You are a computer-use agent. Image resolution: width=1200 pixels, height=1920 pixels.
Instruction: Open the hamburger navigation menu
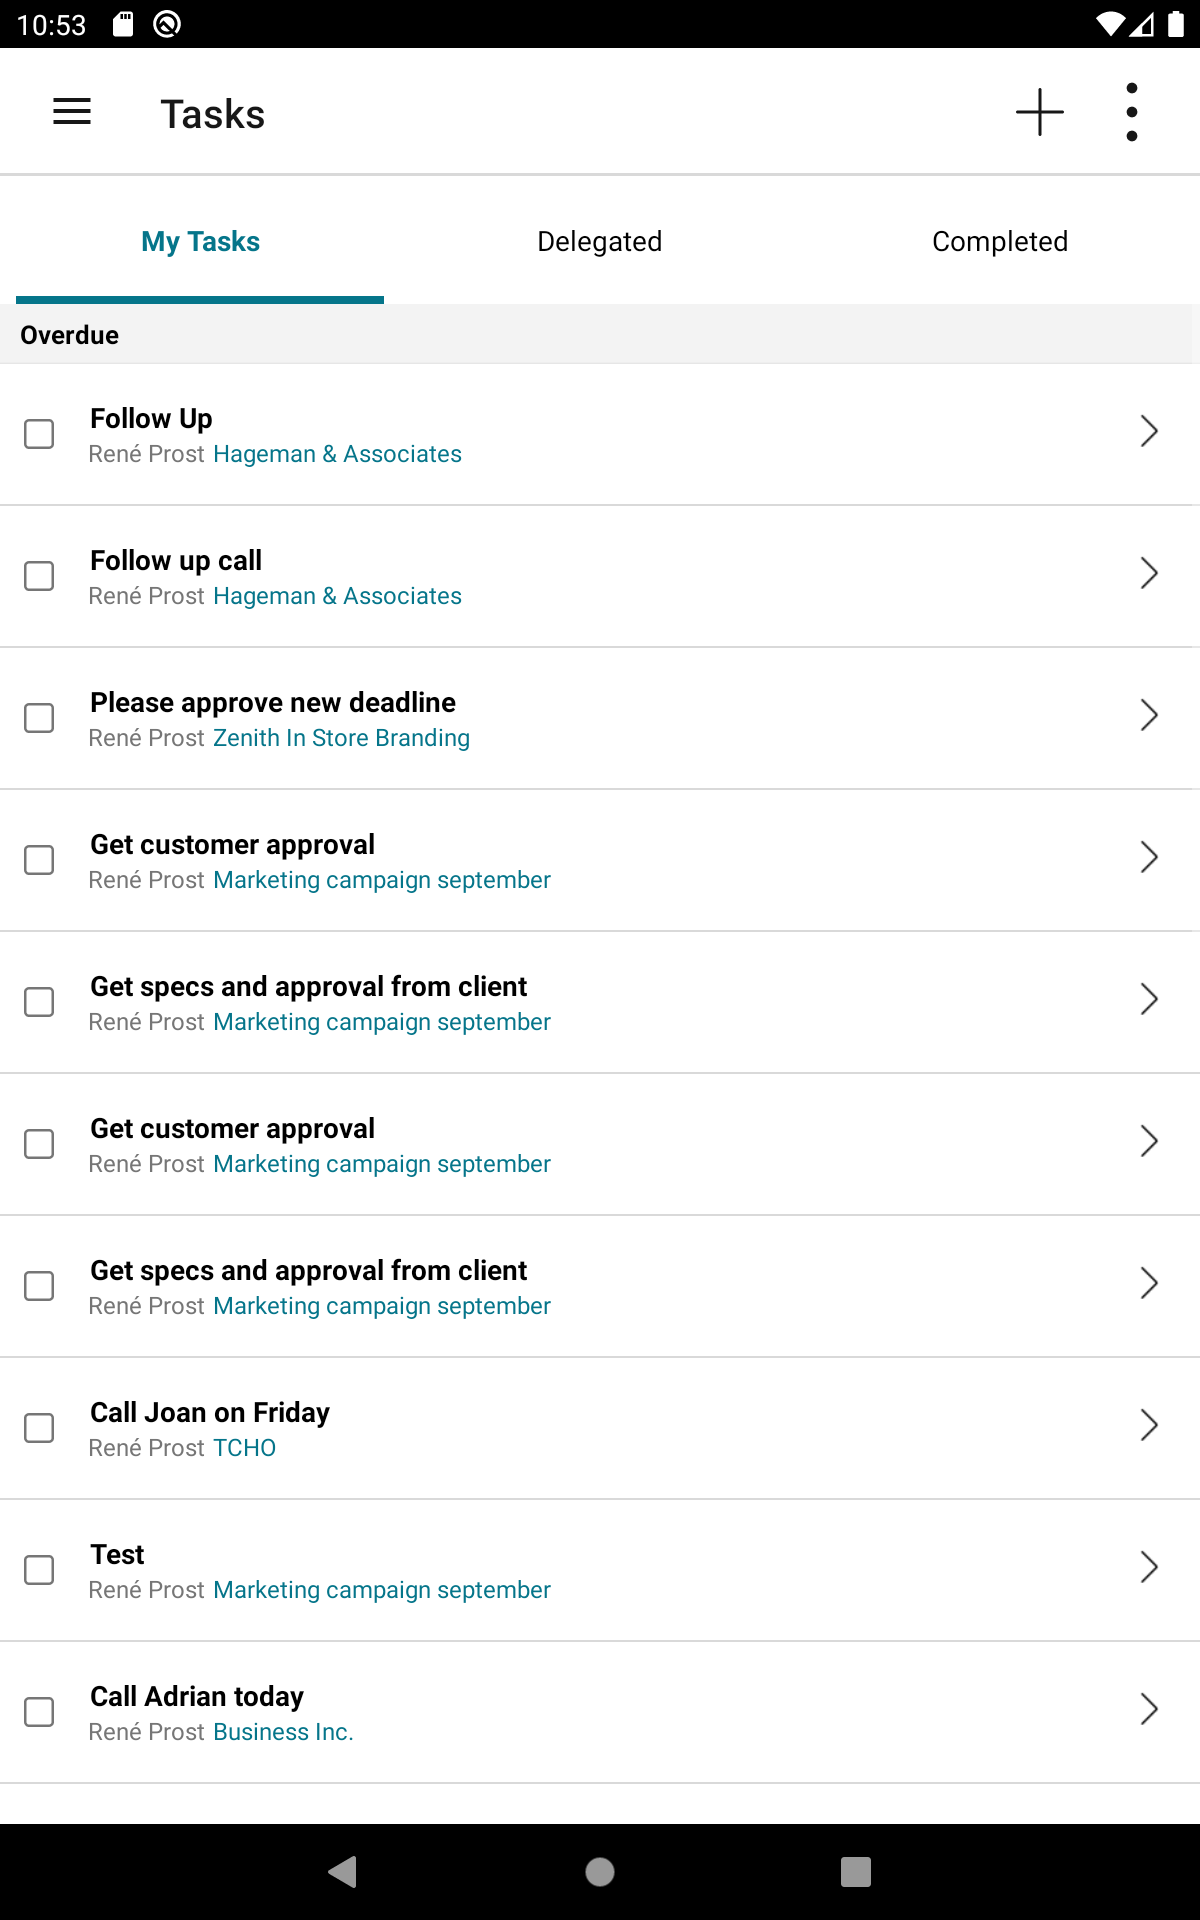pyautogui.click(x=72, y=112)
